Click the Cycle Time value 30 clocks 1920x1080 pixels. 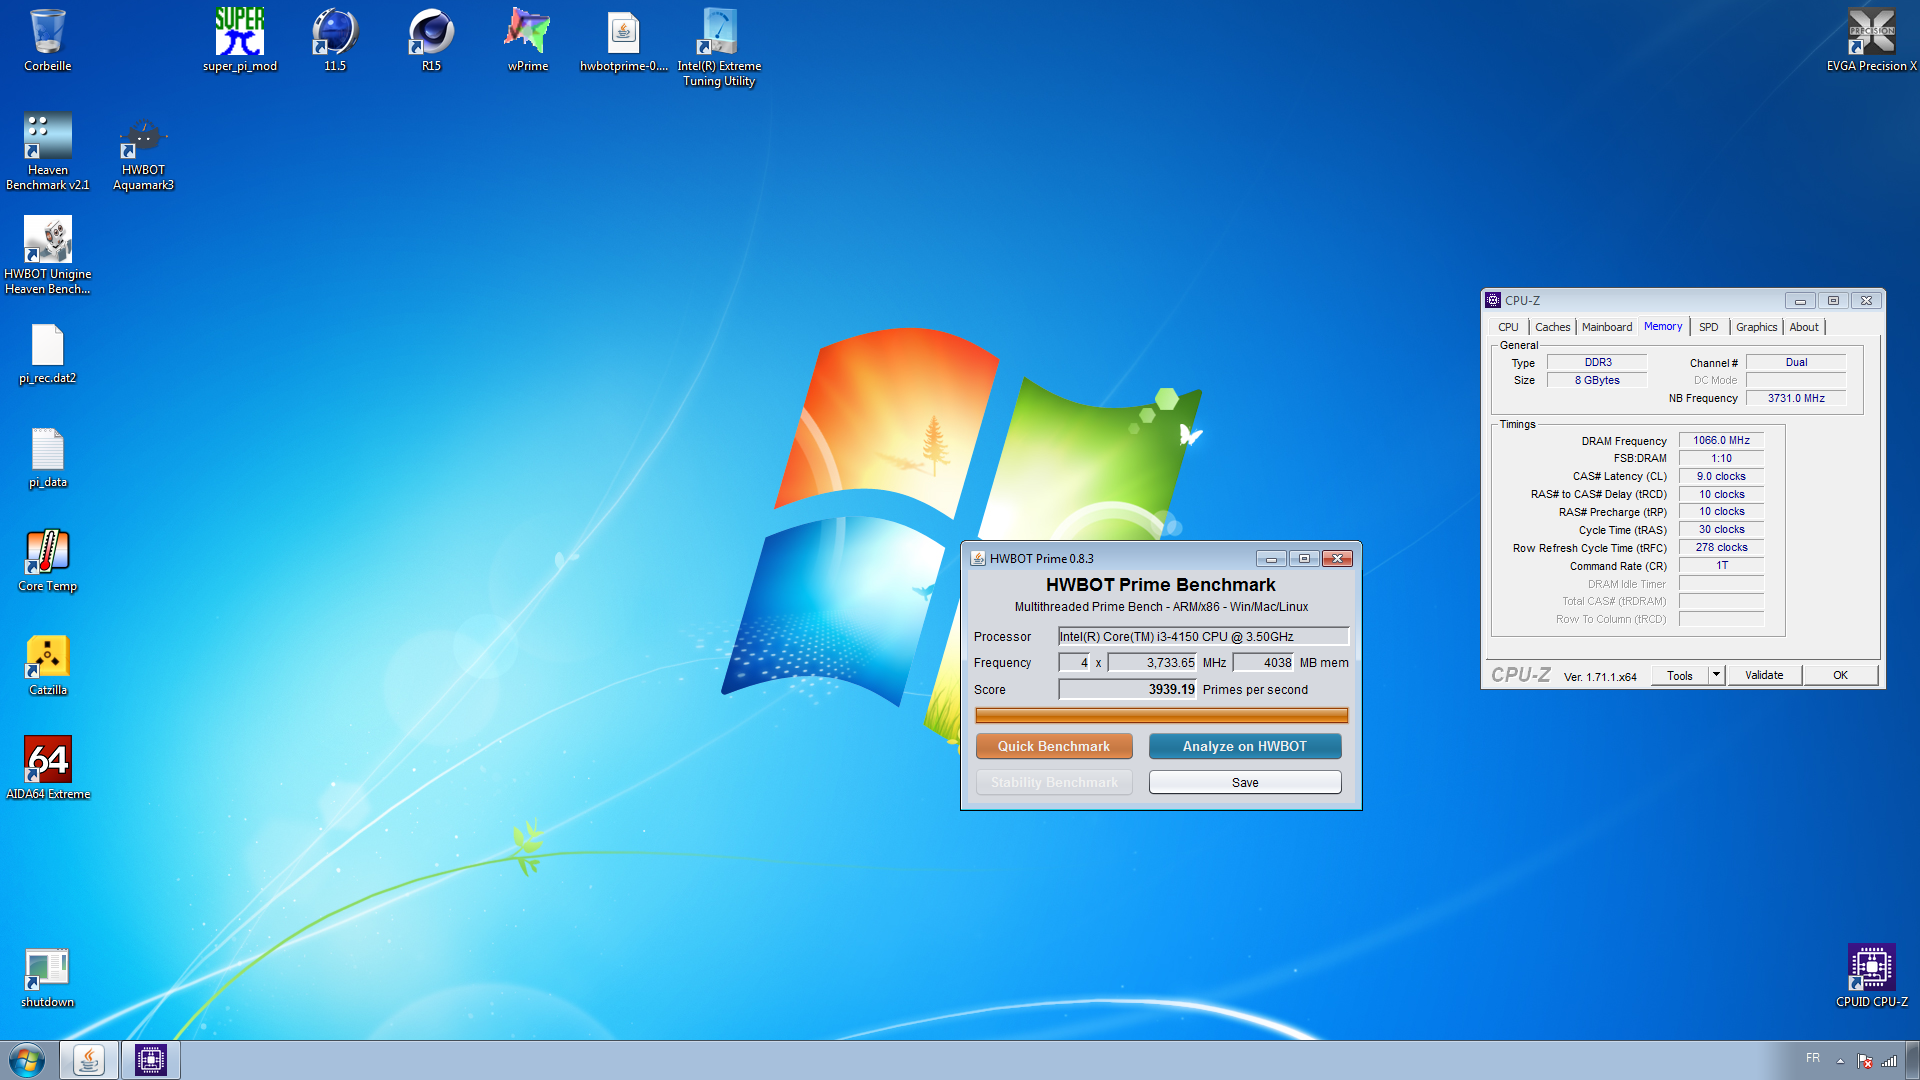point(1721,529)
